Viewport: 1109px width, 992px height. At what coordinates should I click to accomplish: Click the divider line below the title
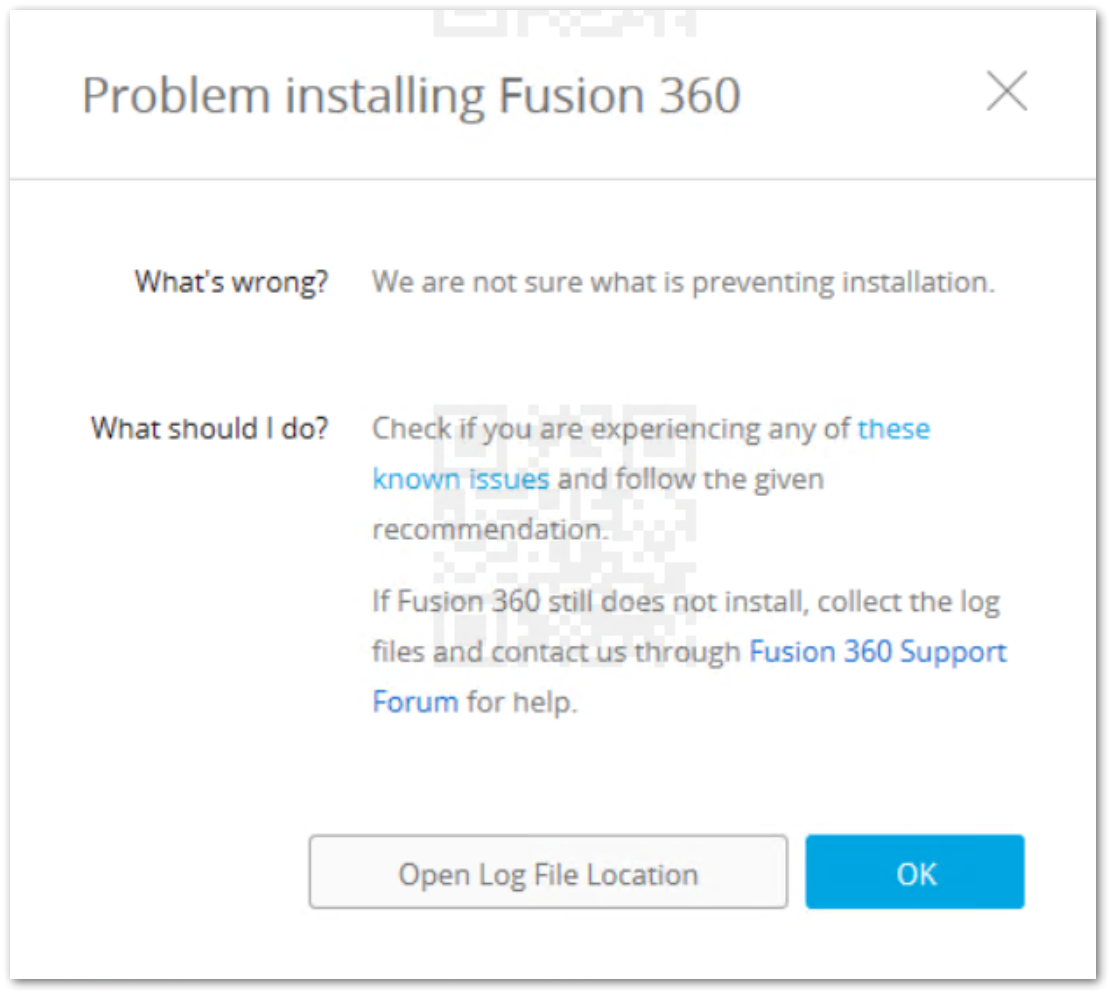click(554, 180)
